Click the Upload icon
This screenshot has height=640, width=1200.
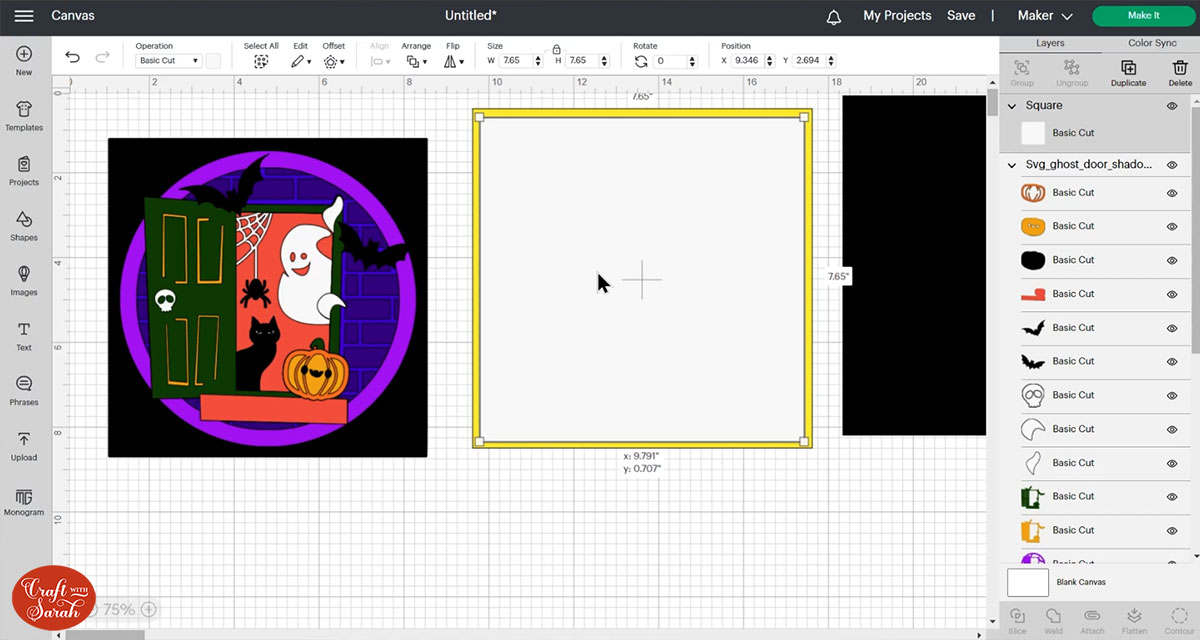24,445
